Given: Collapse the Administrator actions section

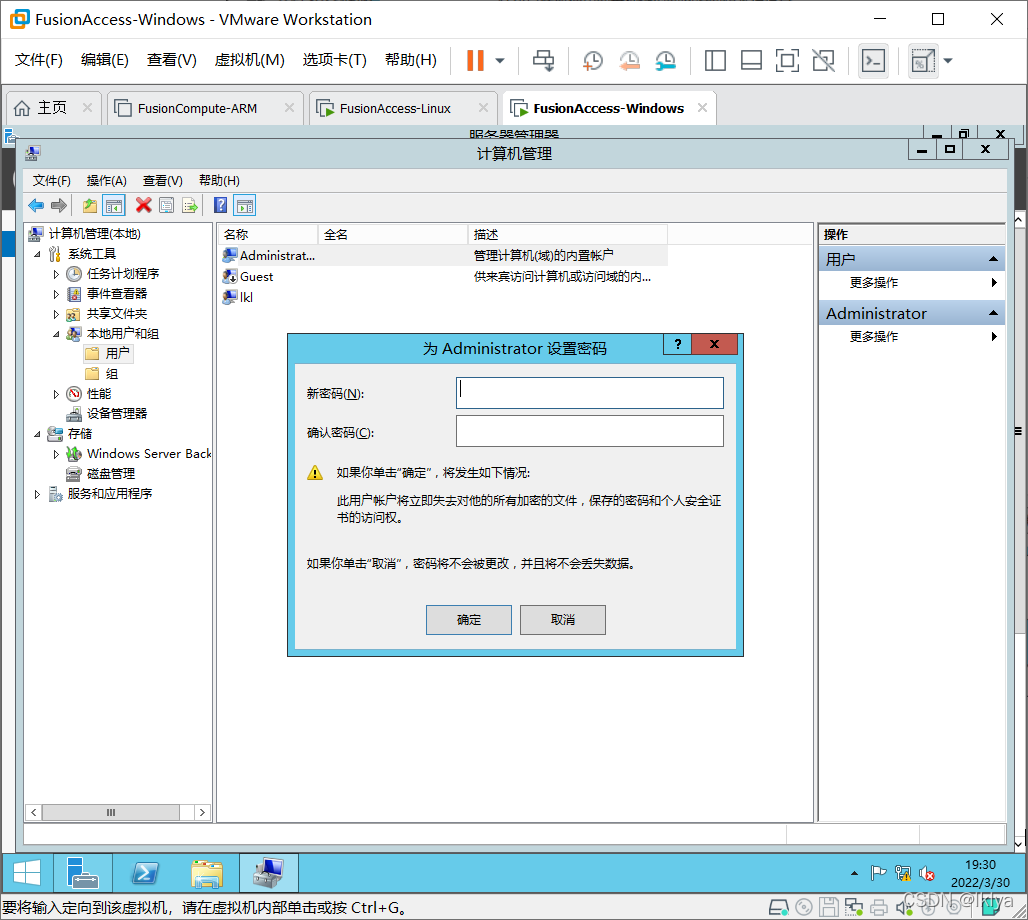Looking at the screenshot, I should pyautogui.click(x=993, y=313).
